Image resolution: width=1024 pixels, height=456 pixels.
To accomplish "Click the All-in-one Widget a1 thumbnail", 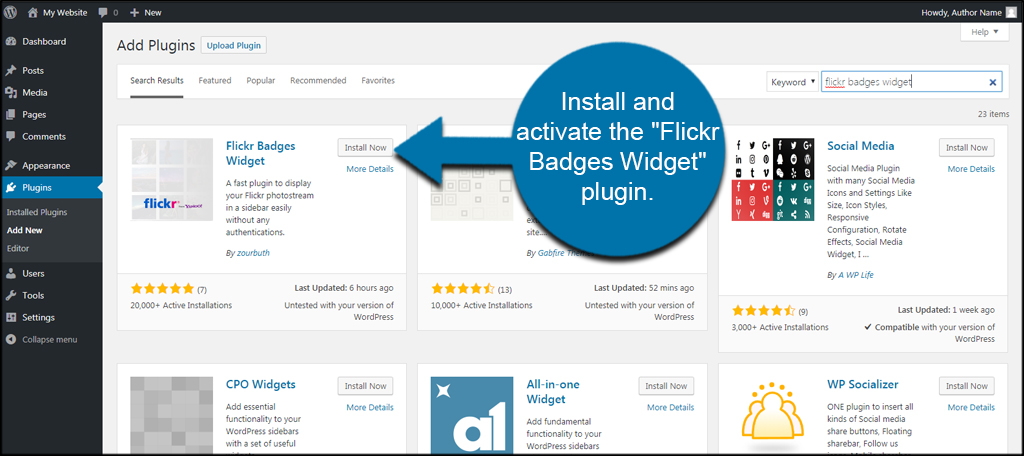I will [x=472, y=415].
